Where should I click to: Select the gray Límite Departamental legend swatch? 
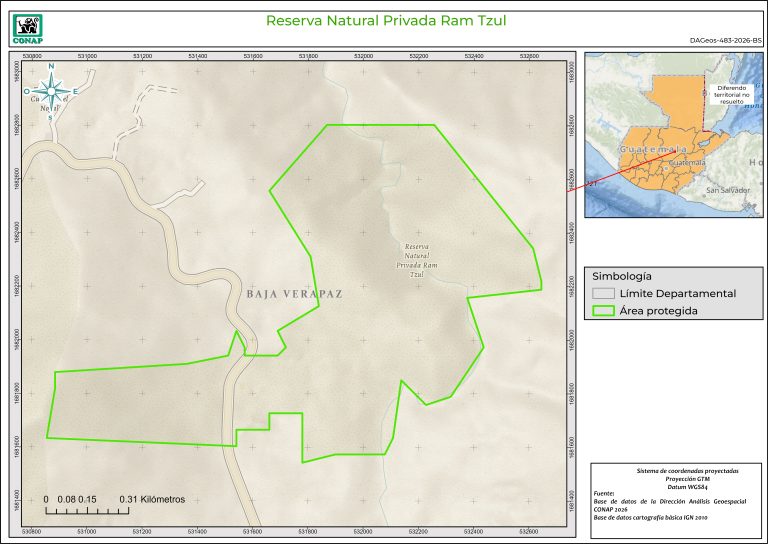click(601, 293)
